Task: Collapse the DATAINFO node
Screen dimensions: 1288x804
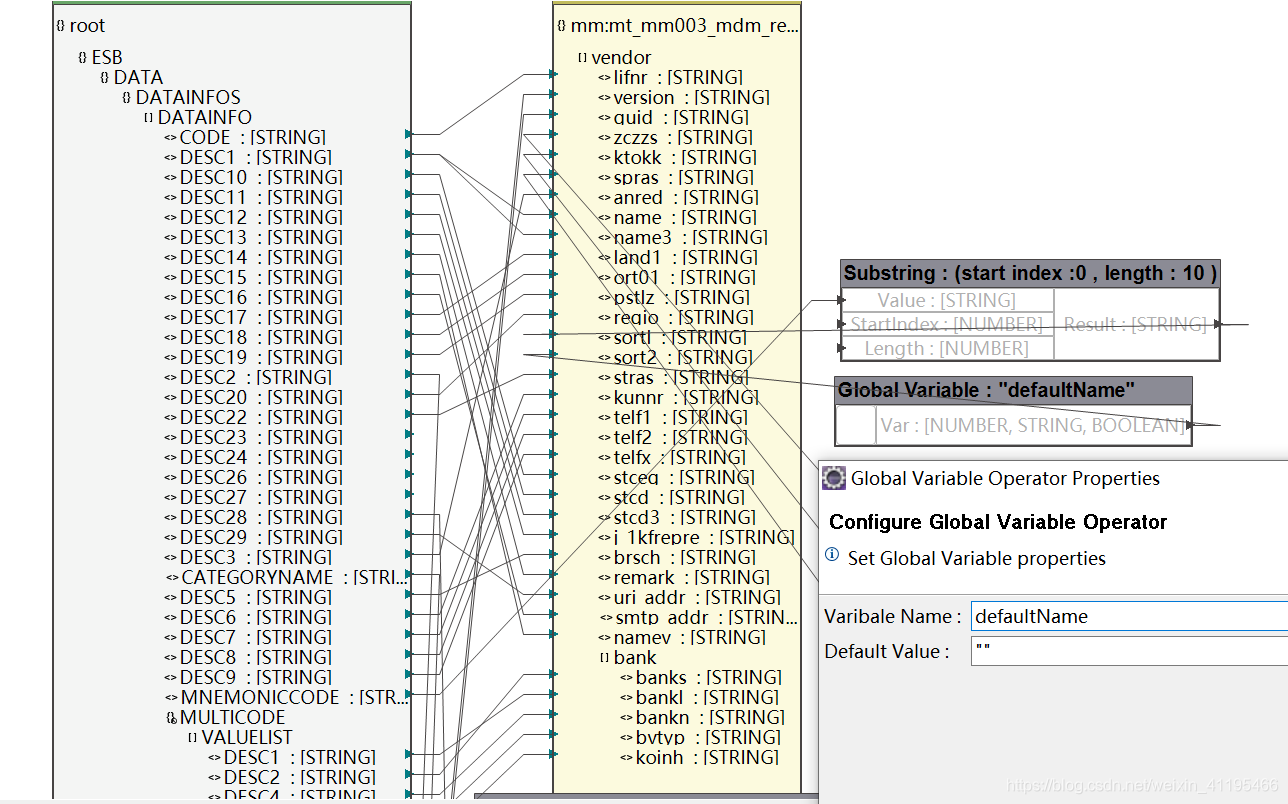Action: point(148,117)
